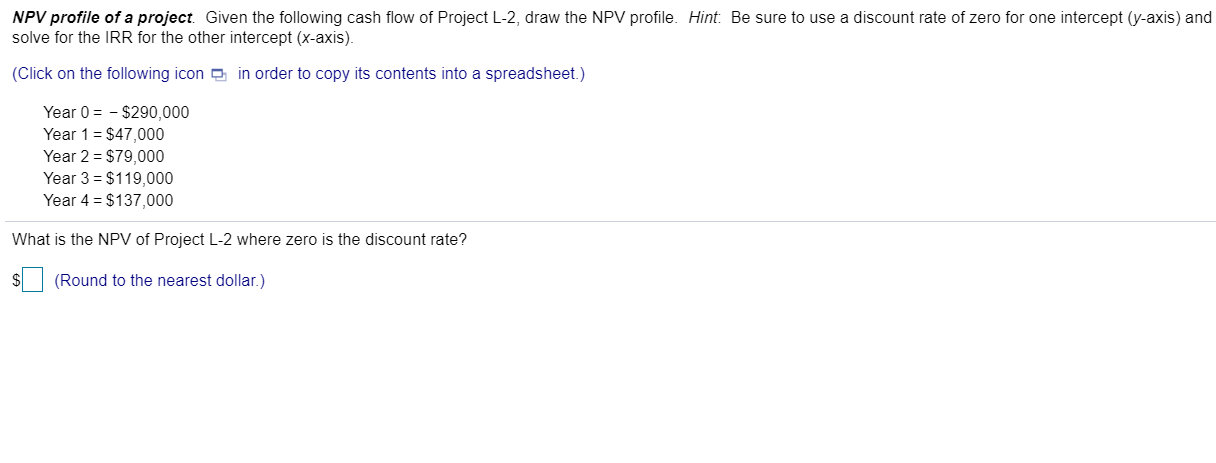The width and height of the screenshot is (1216, 463).
Task: Focus the NPV answer input box
Action: tap(36, 280)
